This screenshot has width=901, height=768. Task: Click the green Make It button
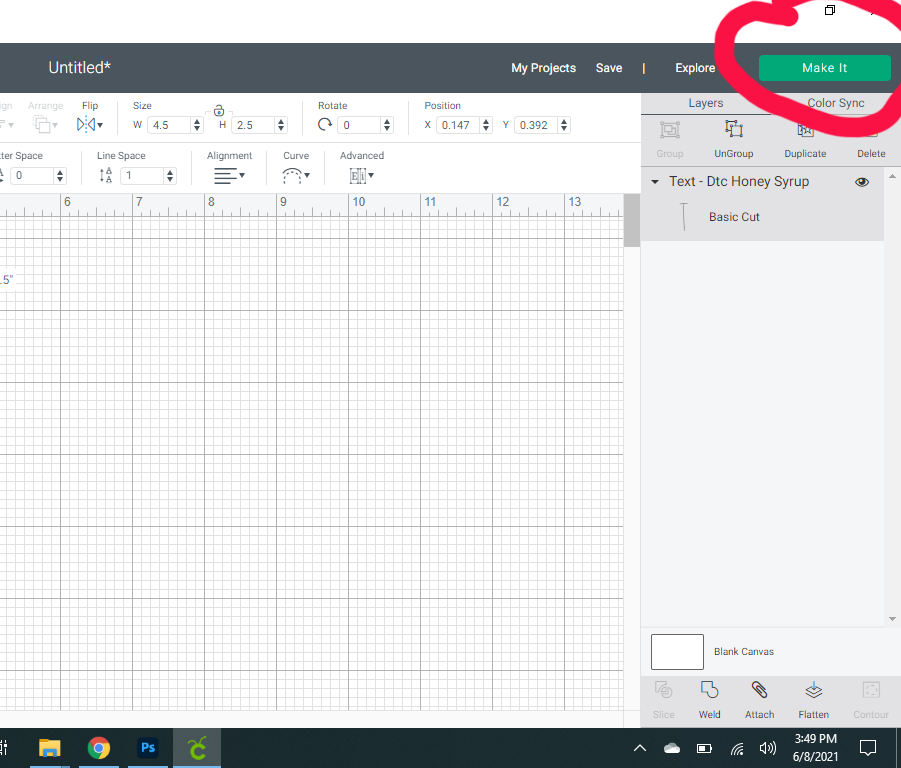pos(825,68)
